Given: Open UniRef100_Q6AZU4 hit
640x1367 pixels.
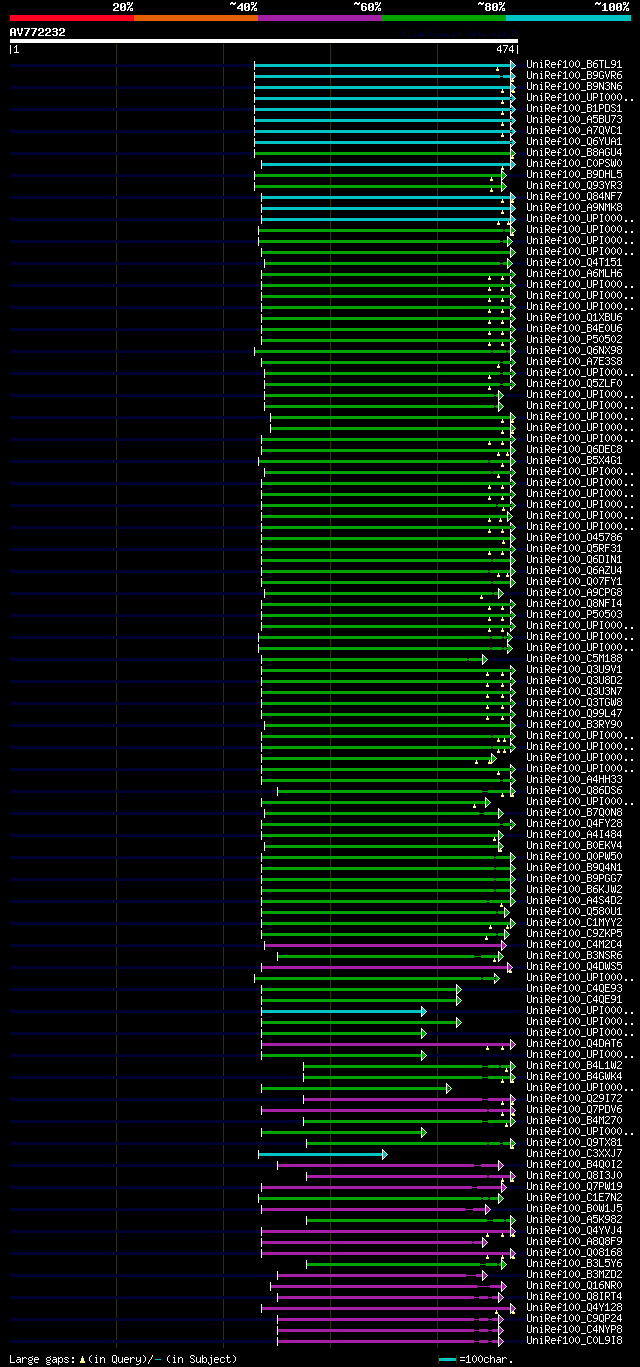Looking at the screenshot, I should point(576,570).
